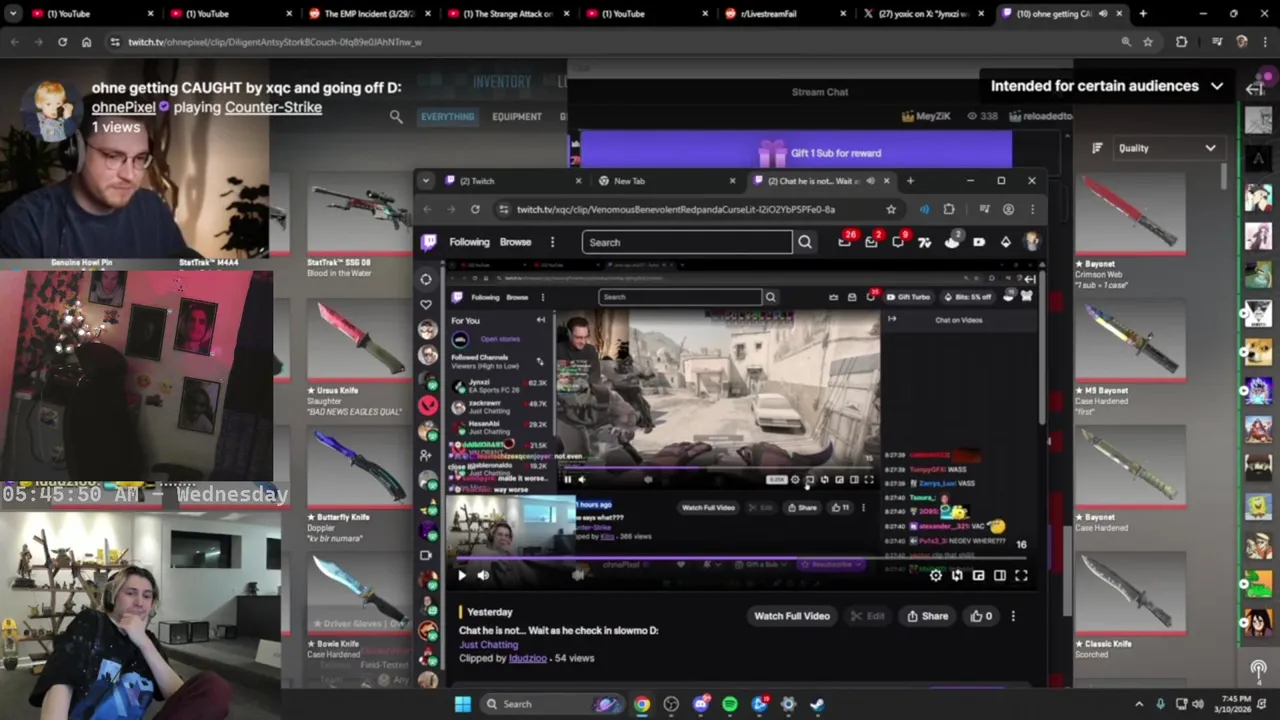Open Spotify from the taskbar
This screenshot has height=720, width=1280.
tap(730, 704)
